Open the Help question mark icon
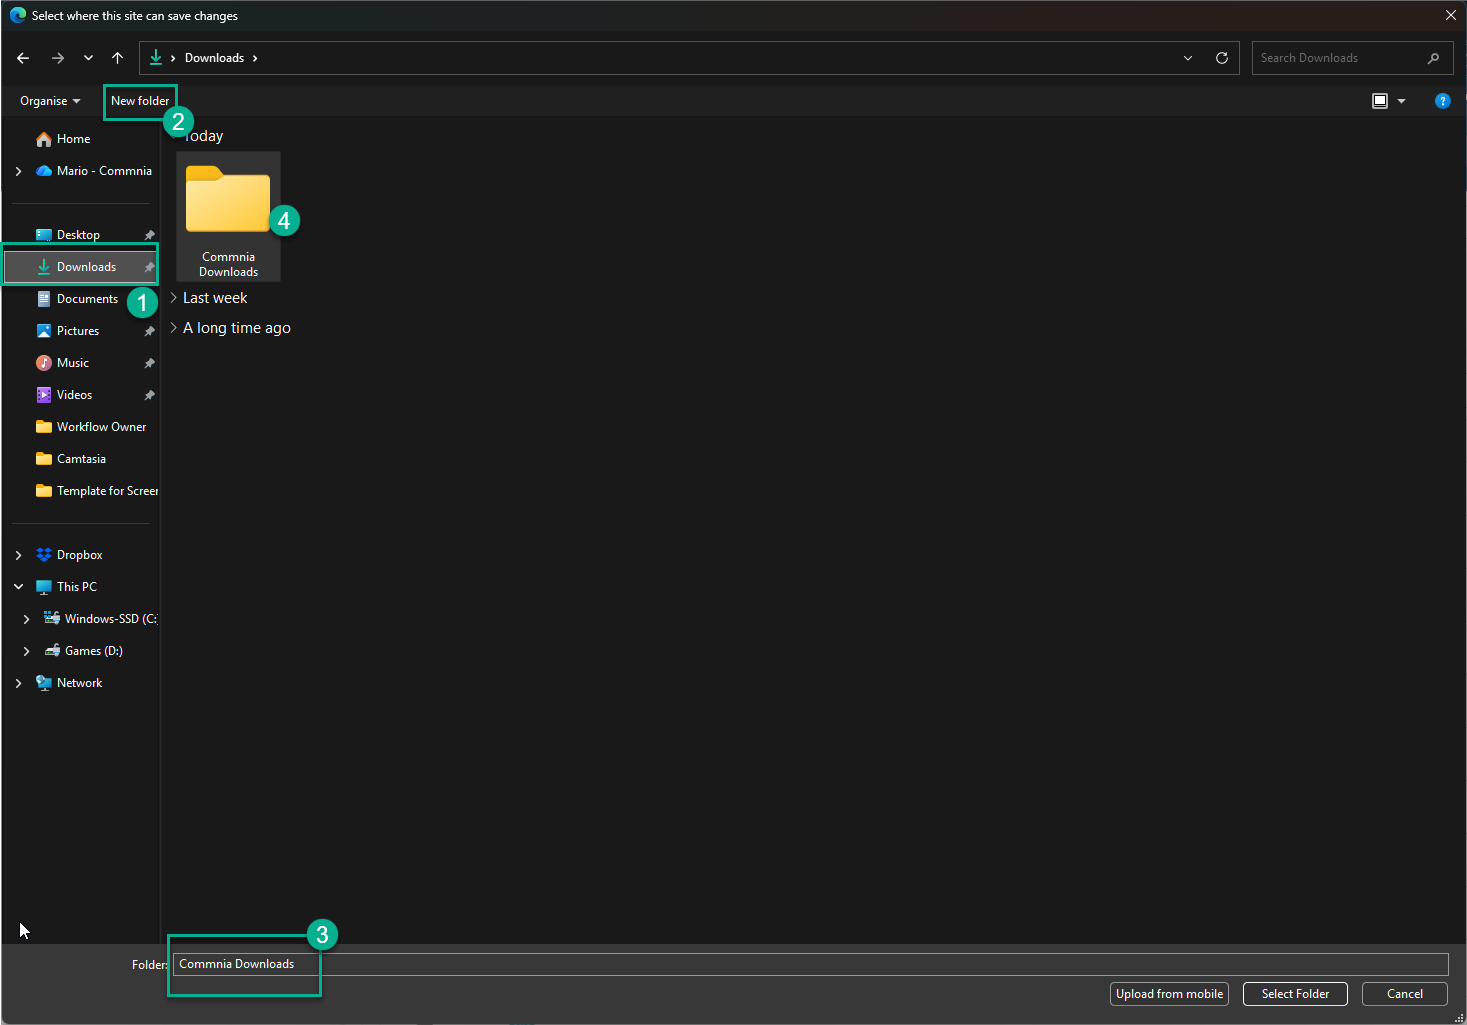The width and height of the screenshot is (1467, 1025). (x=1442, y=101)
